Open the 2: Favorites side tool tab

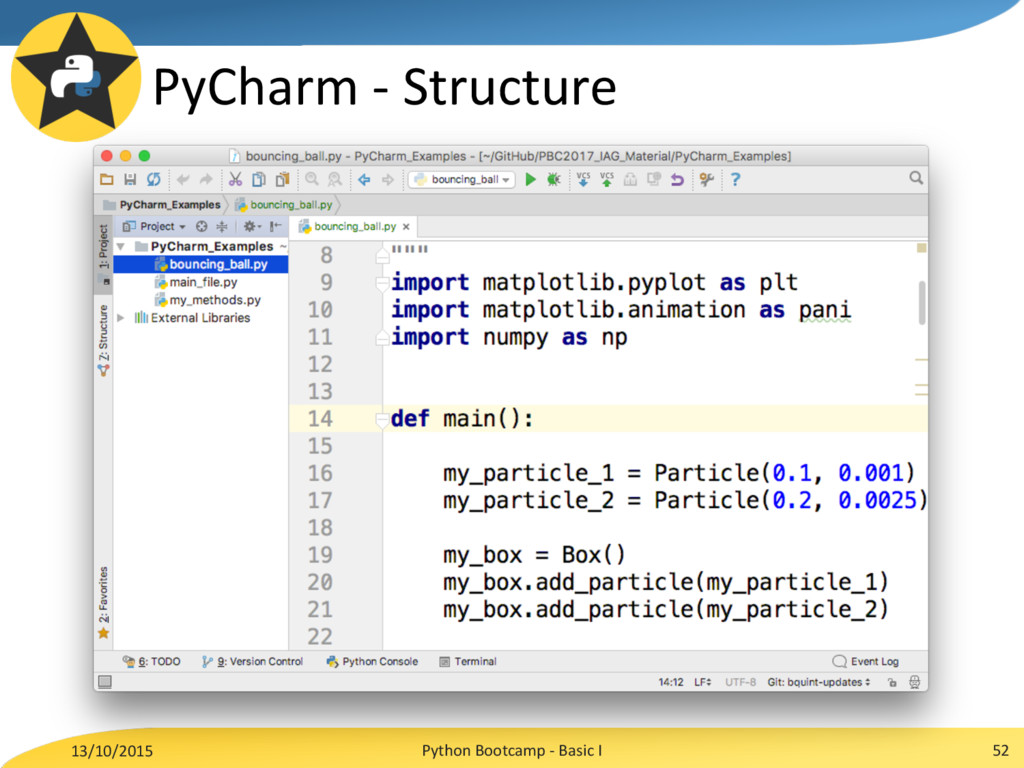pyautogui.click(x=103, y=602)
